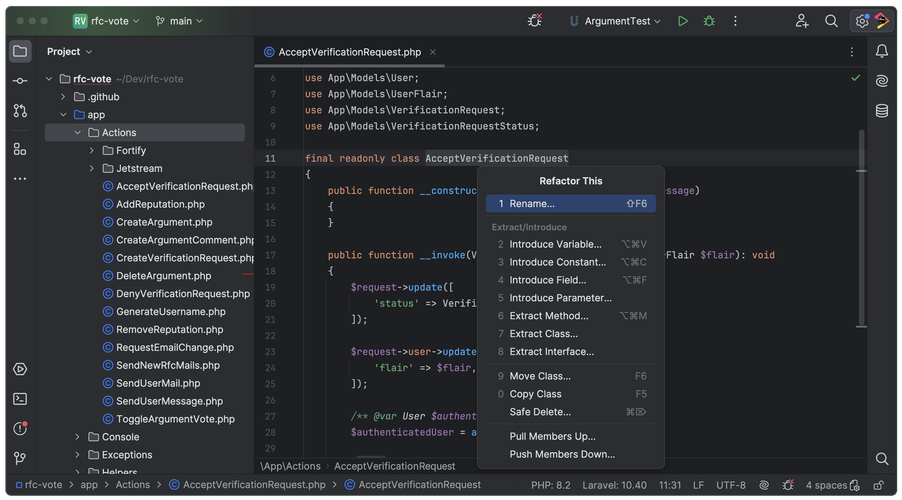Open the Services run tool window icon

tap(20, 369)
